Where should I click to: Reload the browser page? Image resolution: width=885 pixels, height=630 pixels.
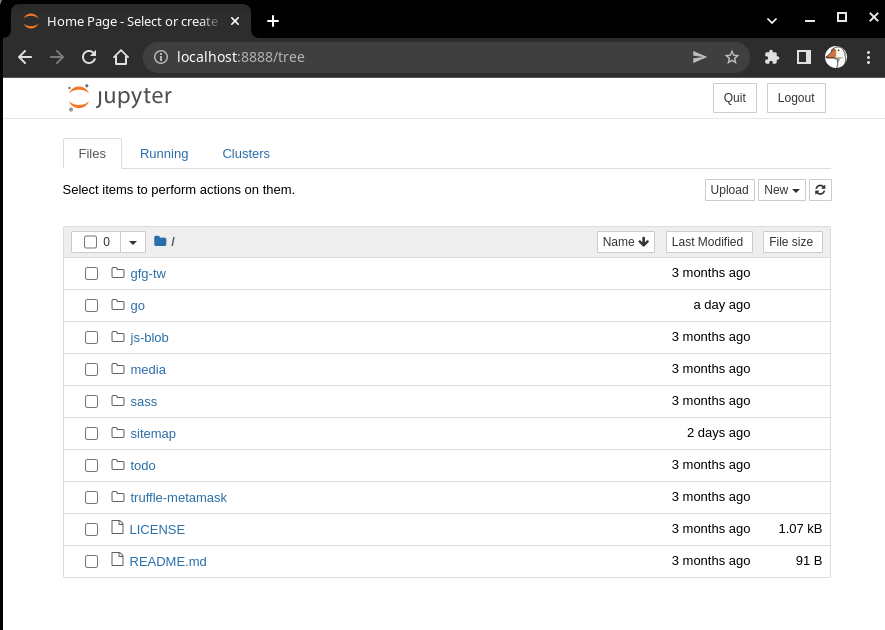point(89,57)
